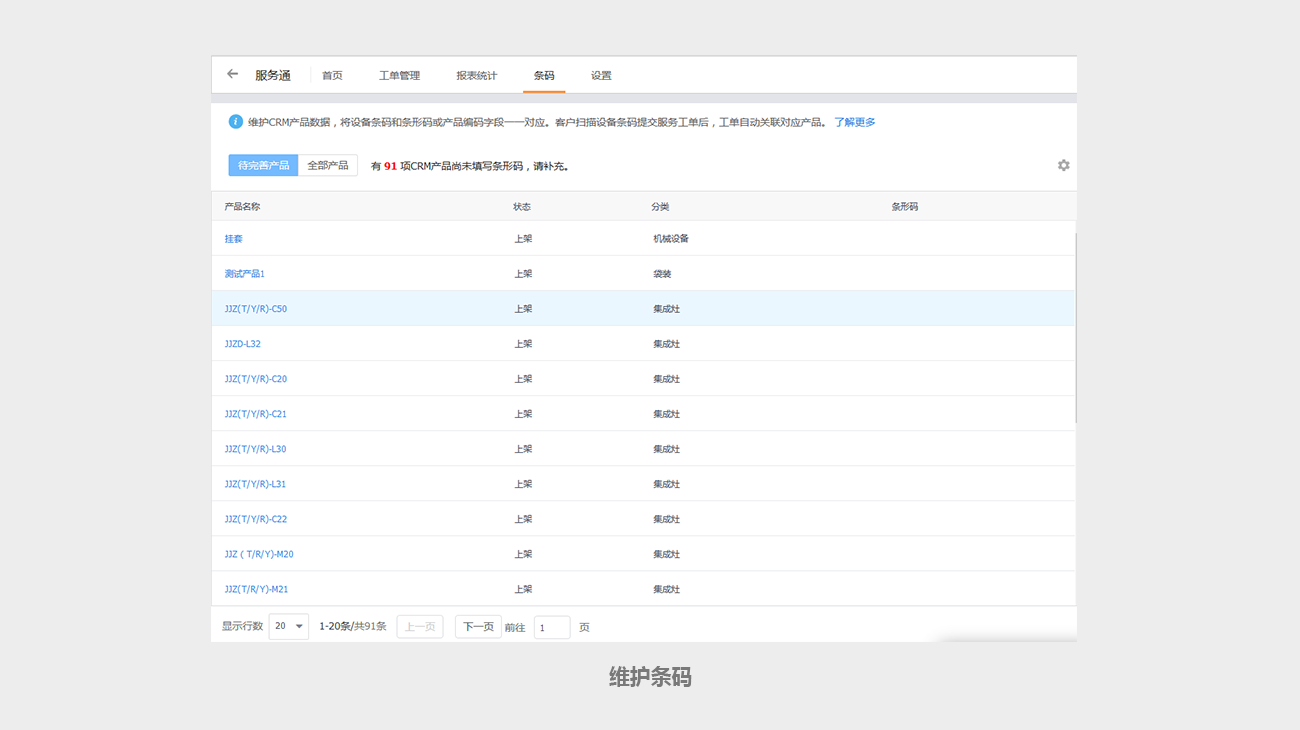Viewport: 1300px width, 730px height.
Task: Expand the rows-per-page dropdown showing 20
Action: point(288,627)
